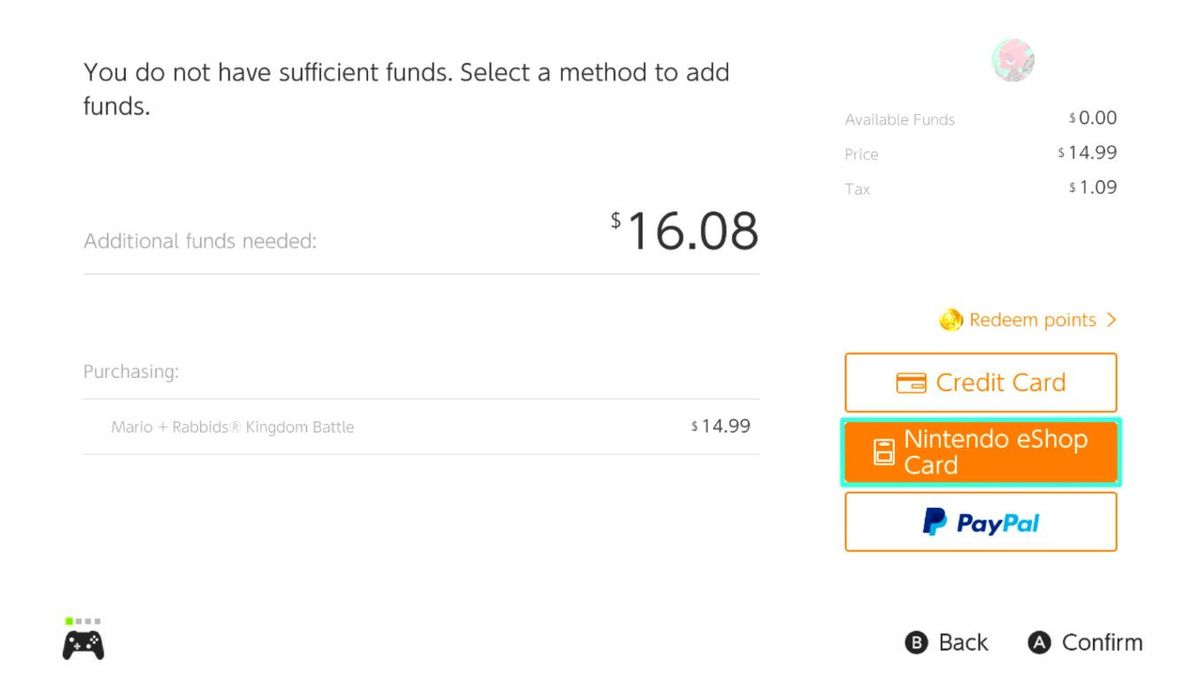This screenshot has height=676, width=1200.
Task: Pay with PayPal
Action: (981, 521)
